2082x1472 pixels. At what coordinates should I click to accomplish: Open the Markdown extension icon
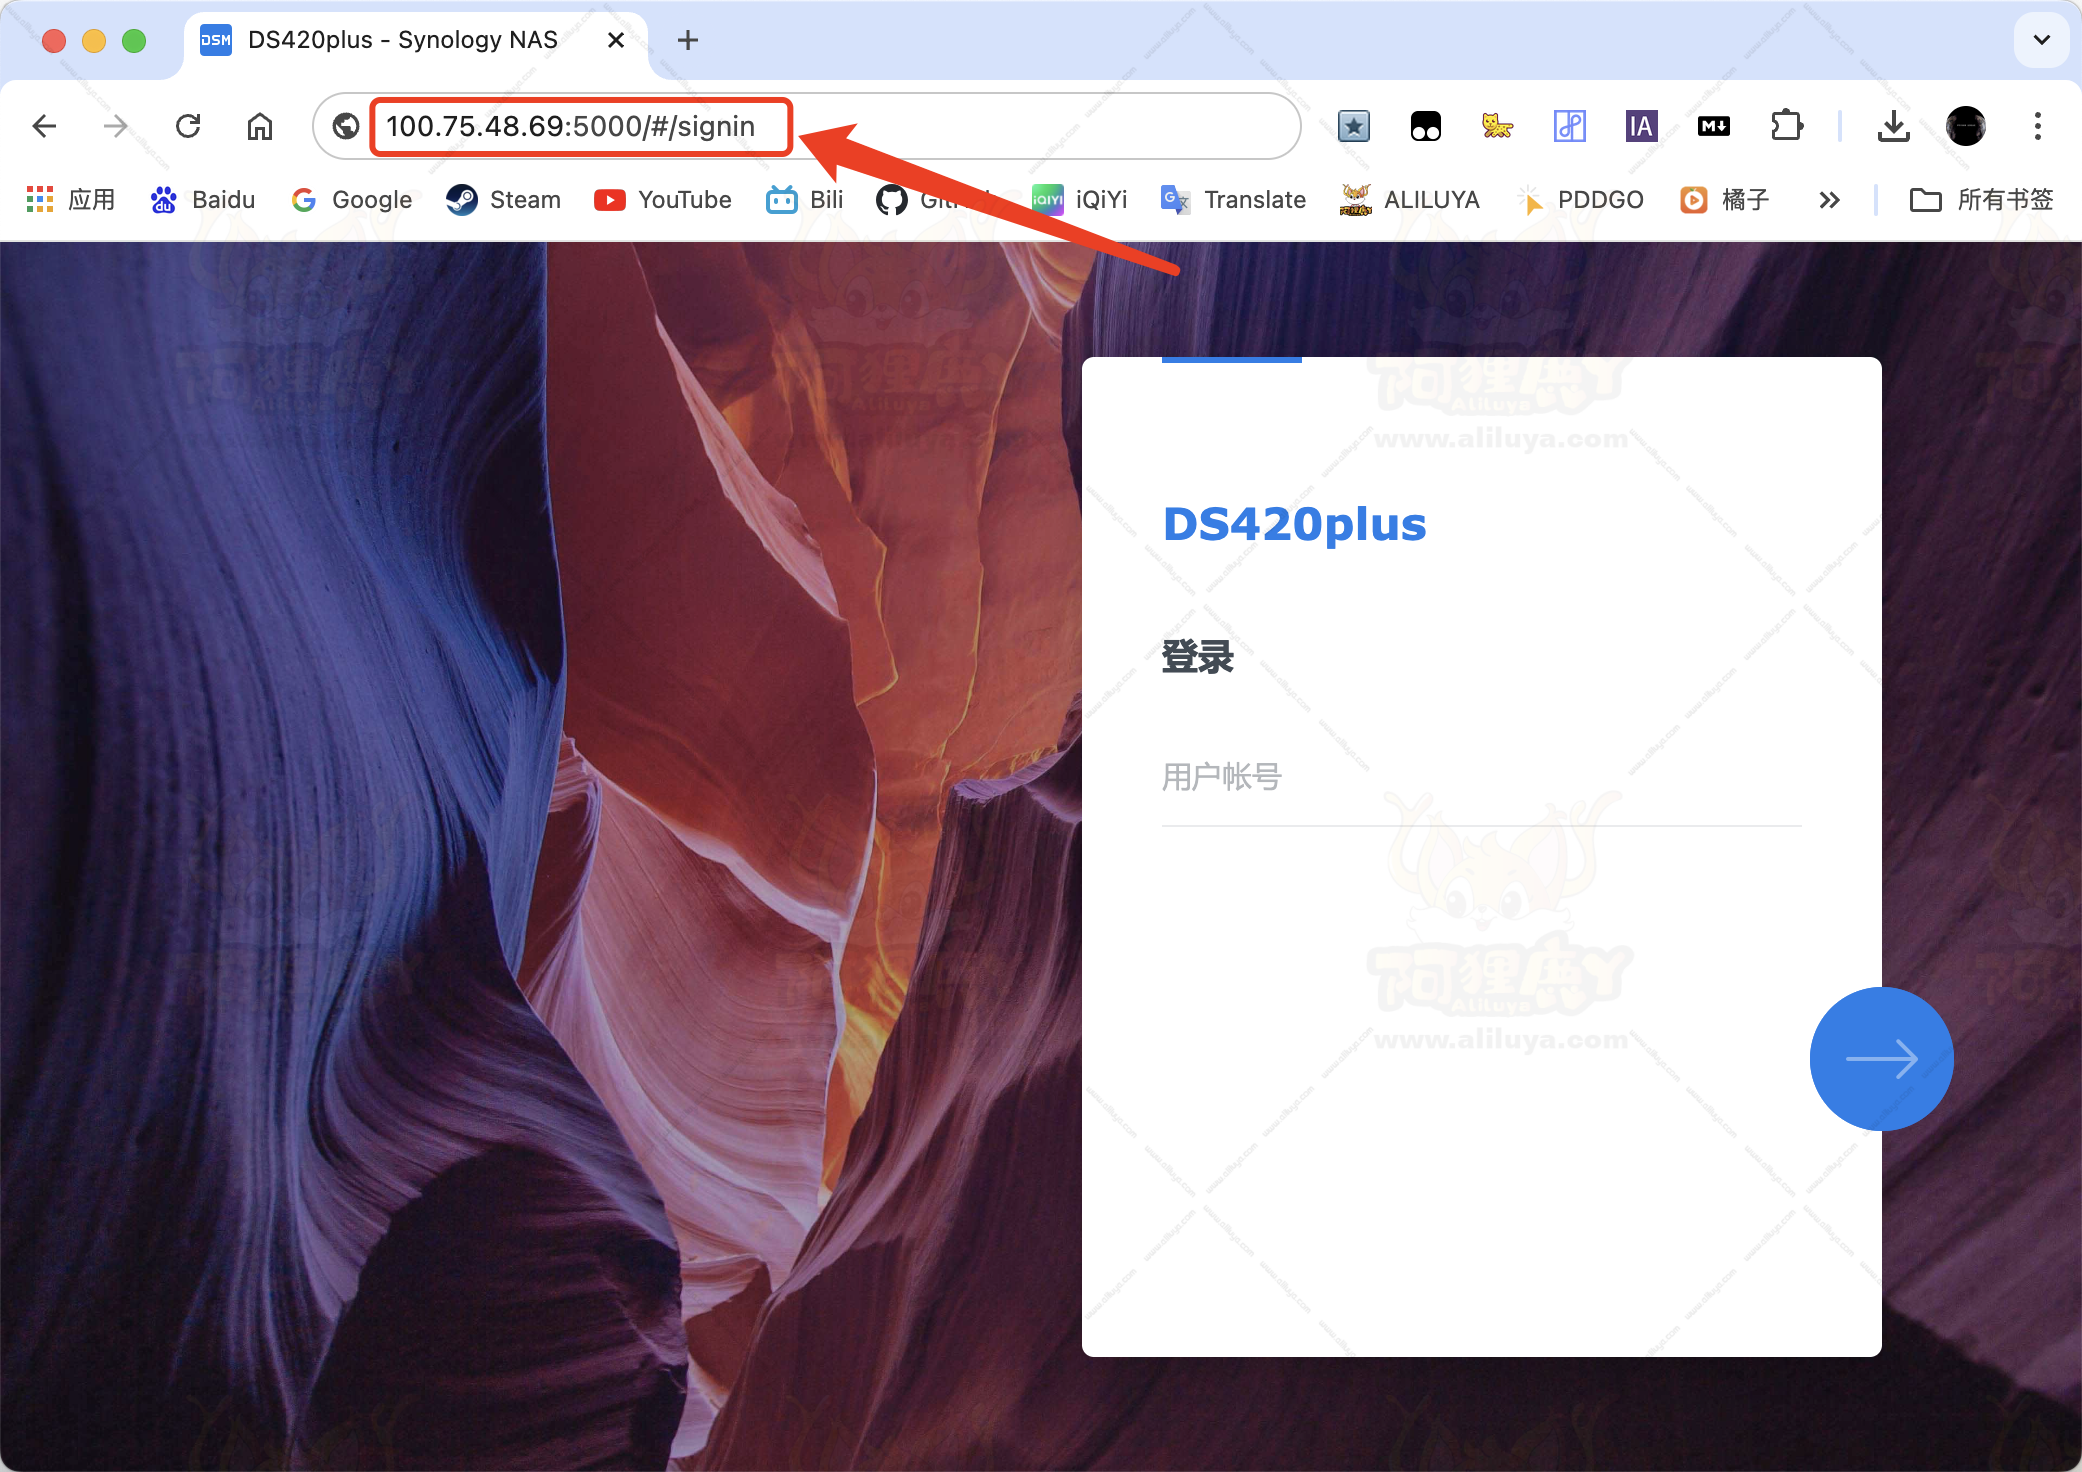(x=1714, y=126)
